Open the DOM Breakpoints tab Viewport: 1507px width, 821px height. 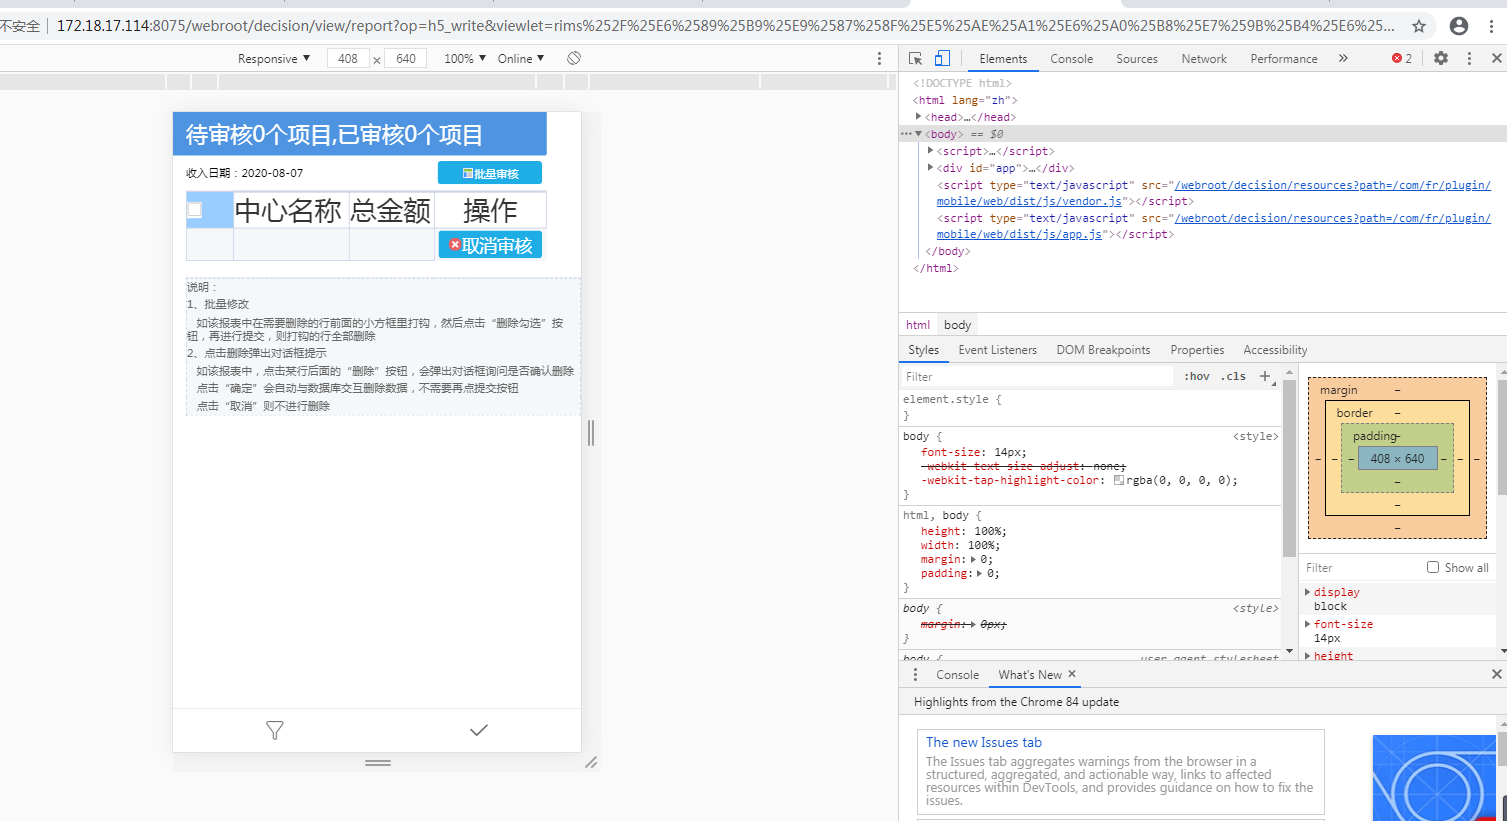(1103, 350)
